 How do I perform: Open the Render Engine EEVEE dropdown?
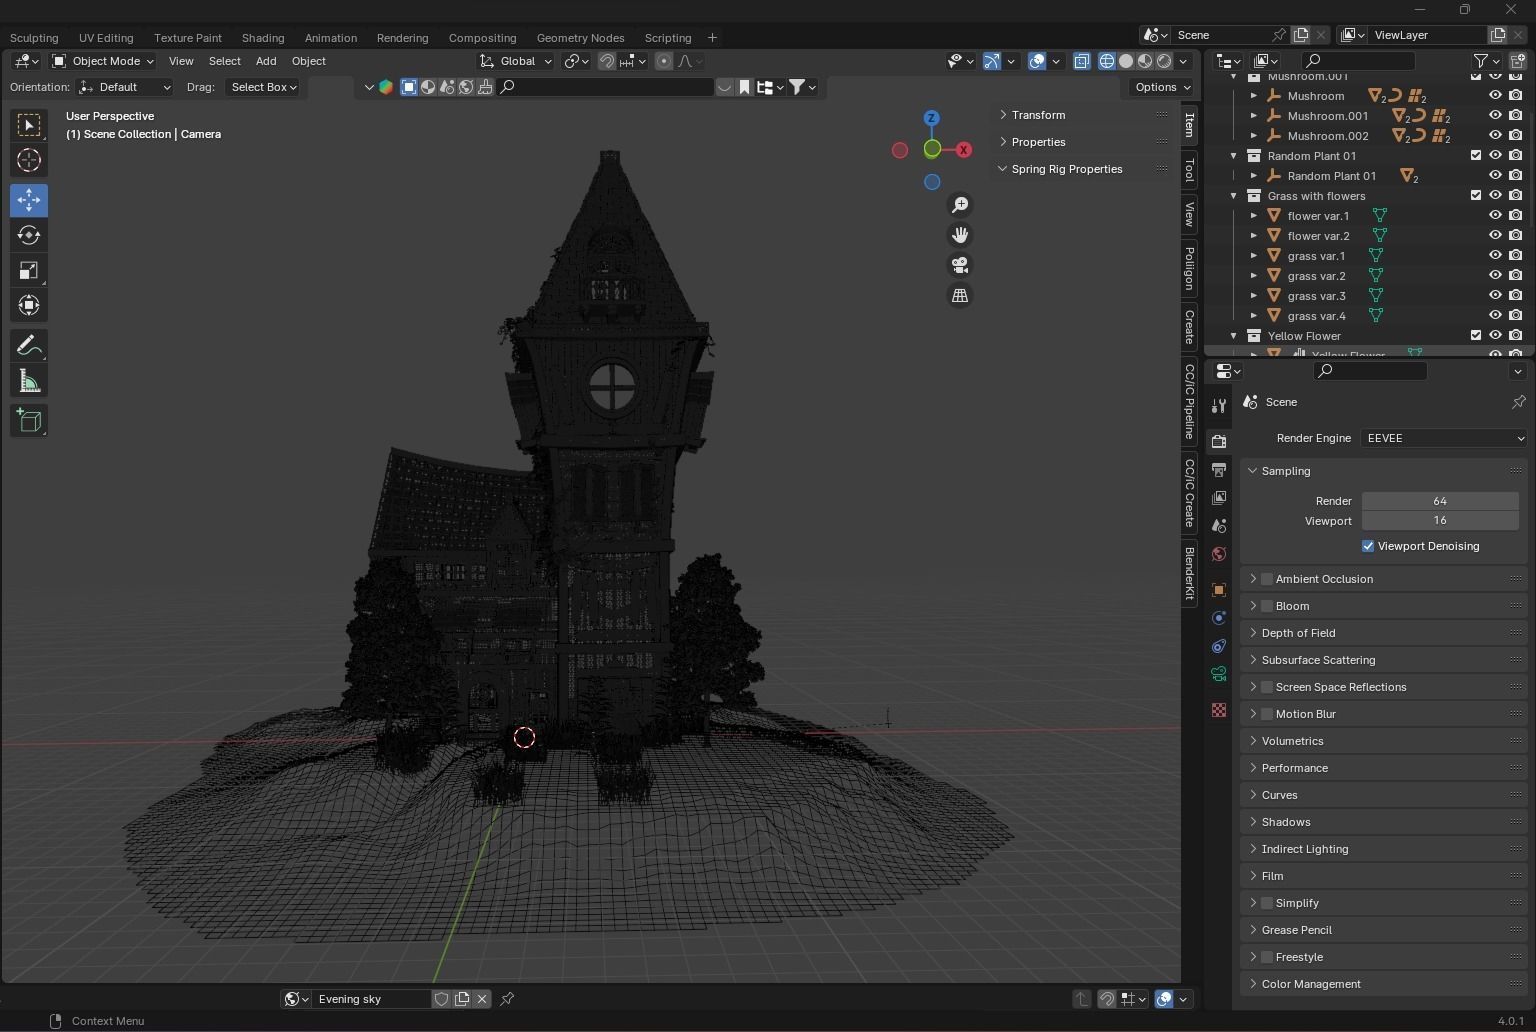1444,438
